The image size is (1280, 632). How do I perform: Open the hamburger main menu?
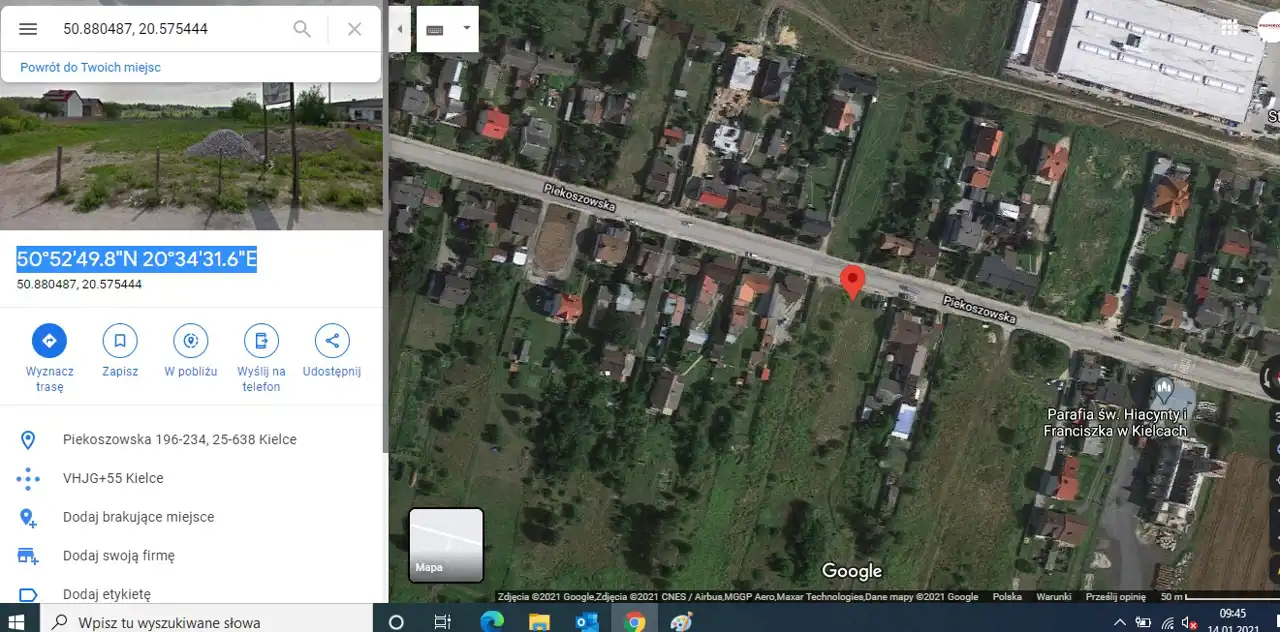28,29
